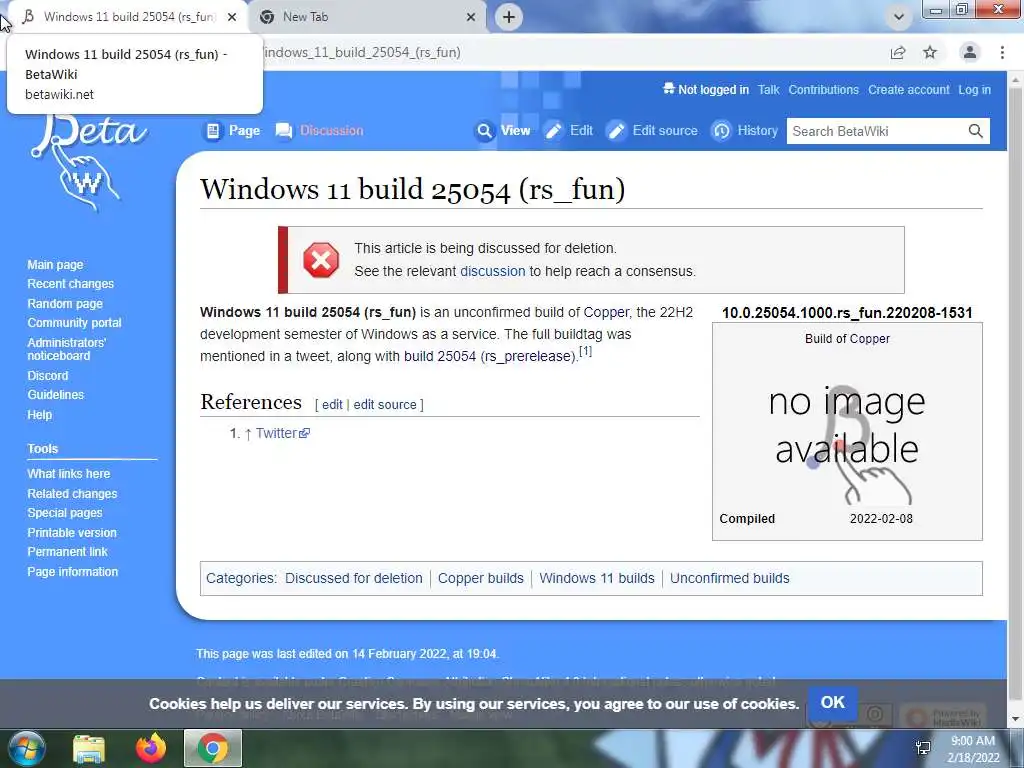1024x768 pixels.
Task: Close the New Tab tab
Action: 471,17
